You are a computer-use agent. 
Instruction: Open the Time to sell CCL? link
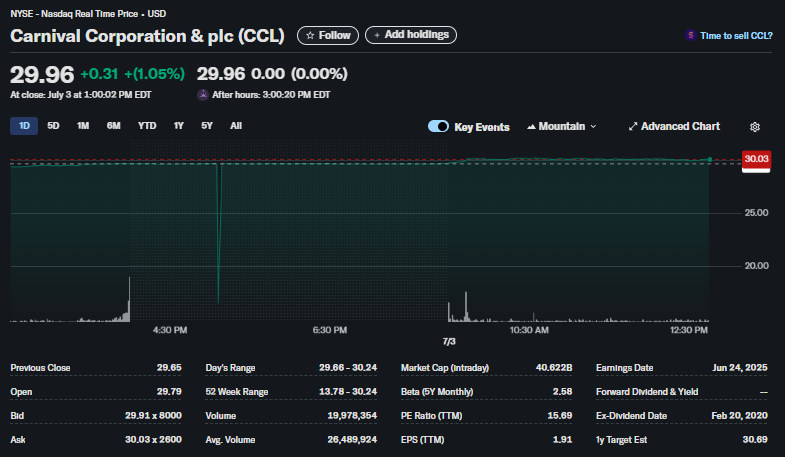click(736, 36)
